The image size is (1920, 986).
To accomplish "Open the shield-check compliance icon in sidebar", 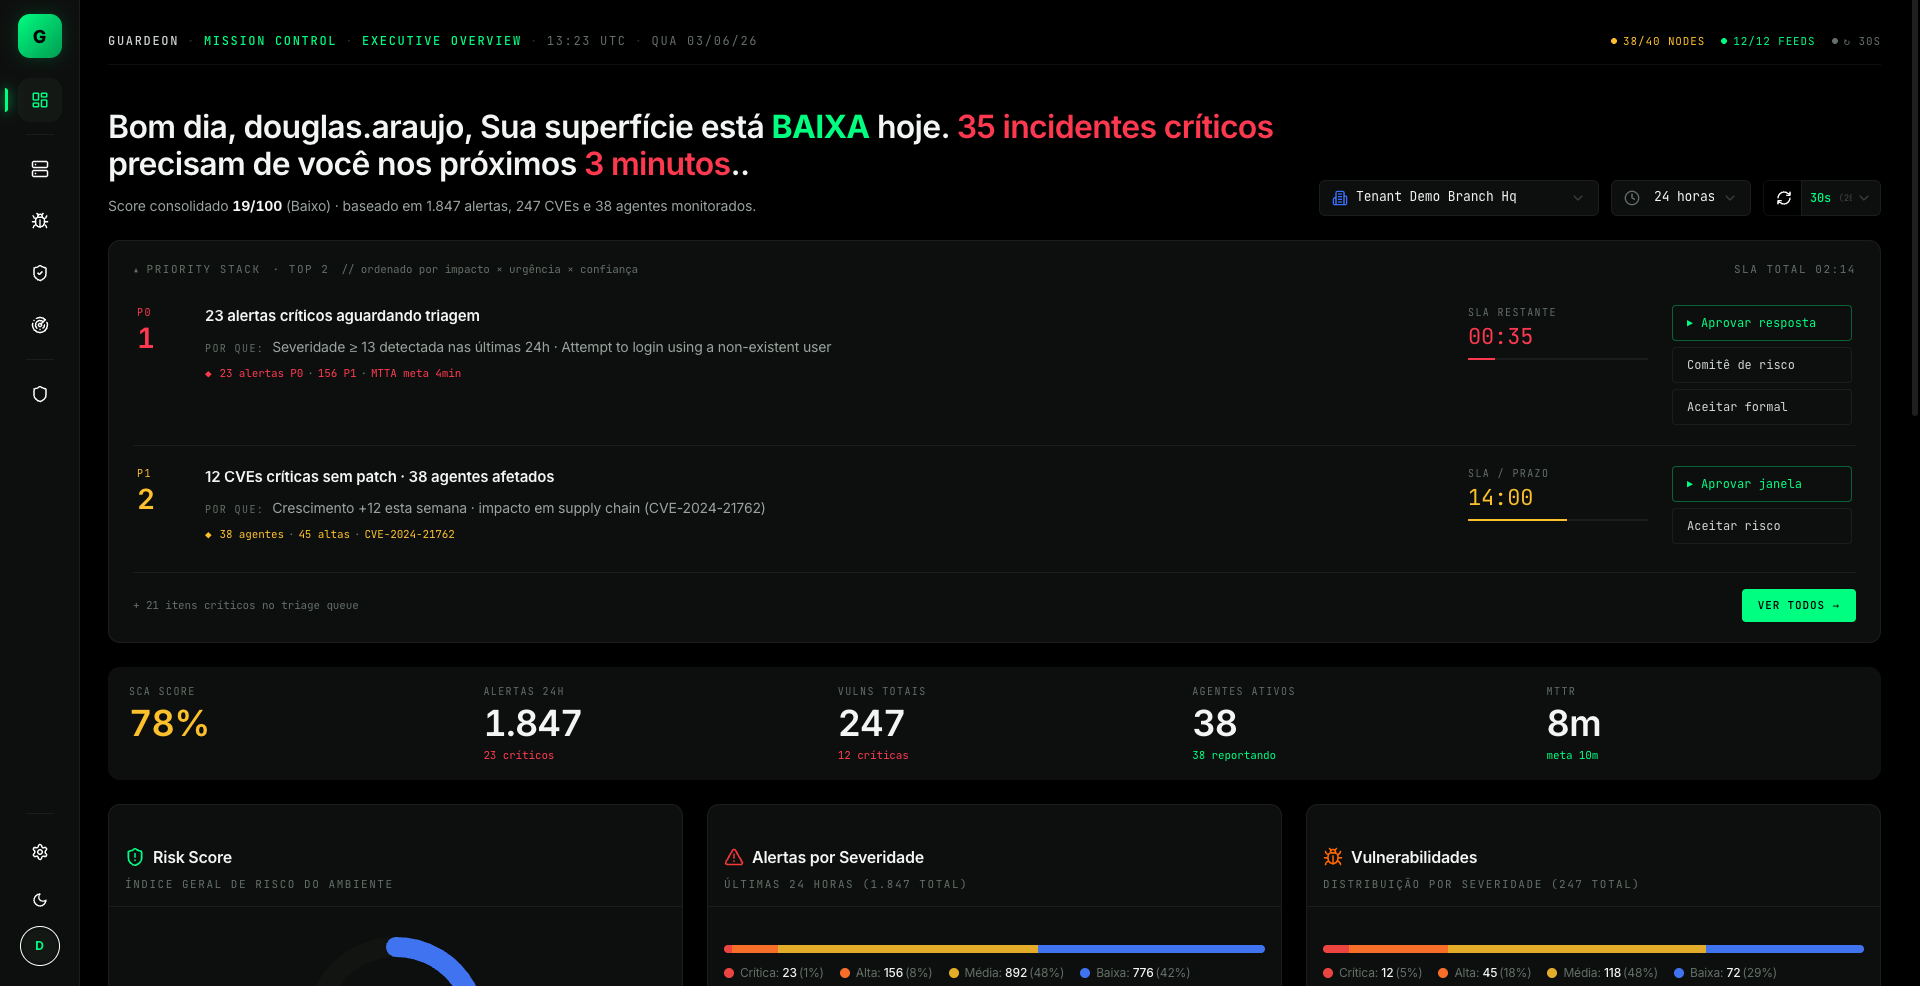I will [40, 273].
